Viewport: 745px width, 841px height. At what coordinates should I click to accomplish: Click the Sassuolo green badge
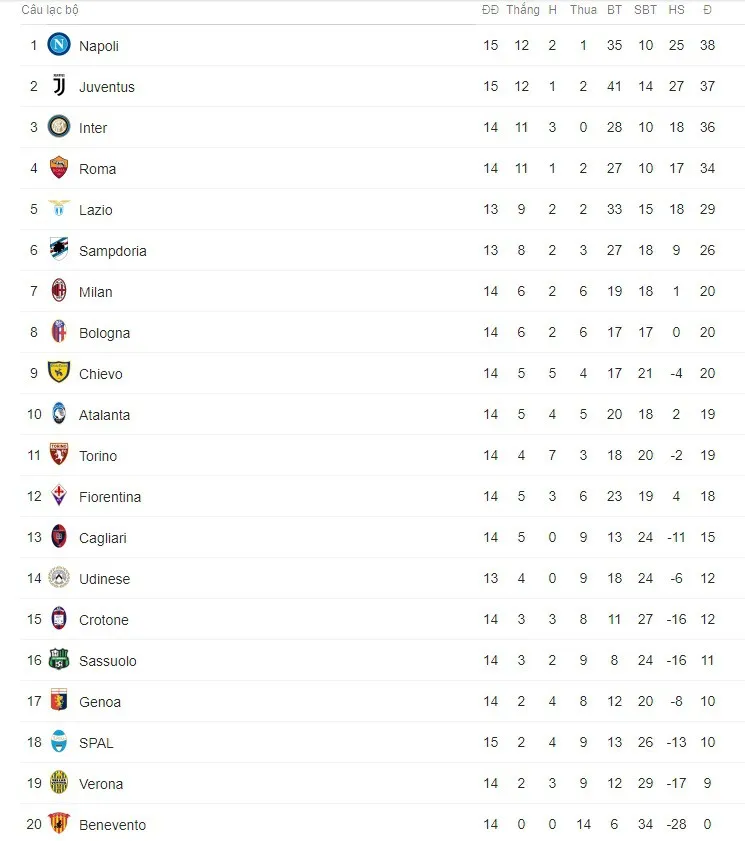pos(59,659)
